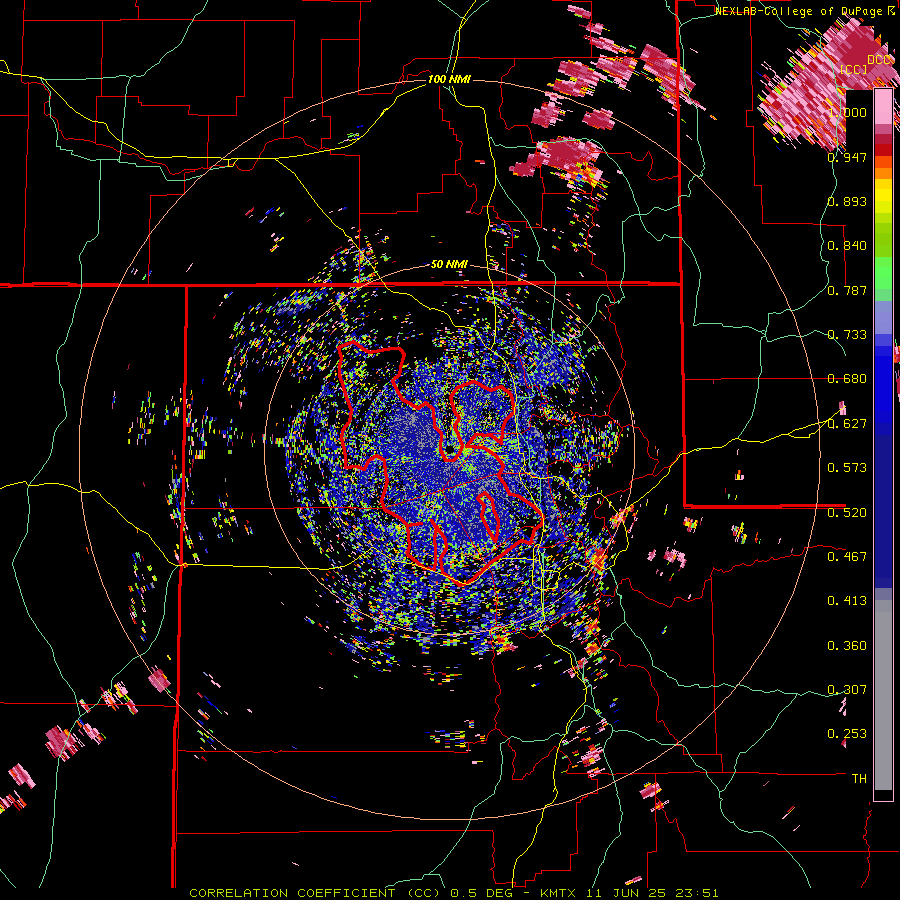Click the 23:51 timestamp text
This screenshot has width=900, height=900.
click(697, 893)
